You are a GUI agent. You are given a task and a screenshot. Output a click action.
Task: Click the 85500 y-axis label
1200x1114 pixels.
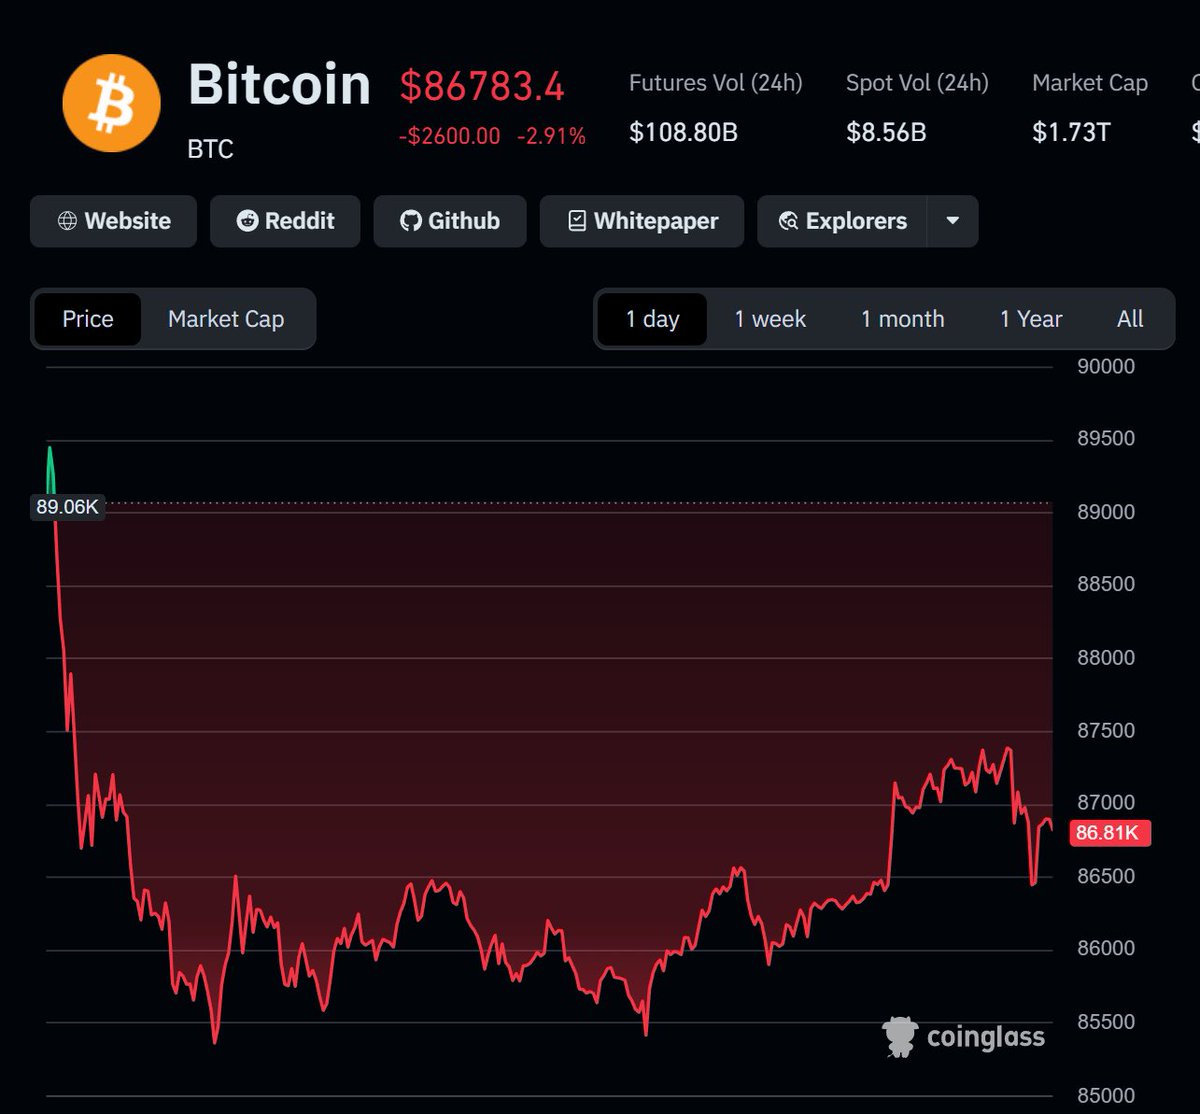1105,1023
